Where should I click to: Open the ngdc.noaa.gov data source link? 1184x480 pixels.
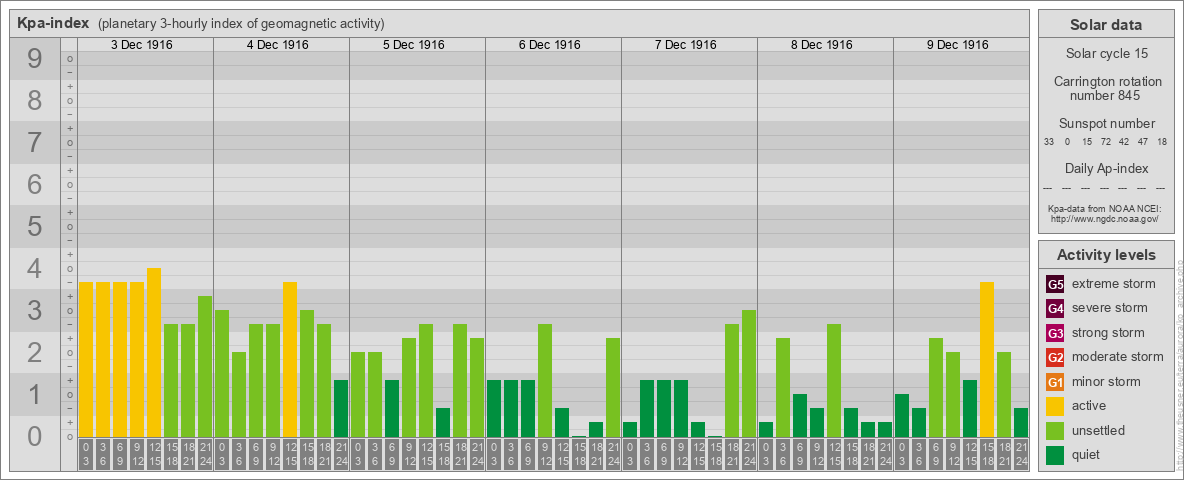(x=1105, y=218)
